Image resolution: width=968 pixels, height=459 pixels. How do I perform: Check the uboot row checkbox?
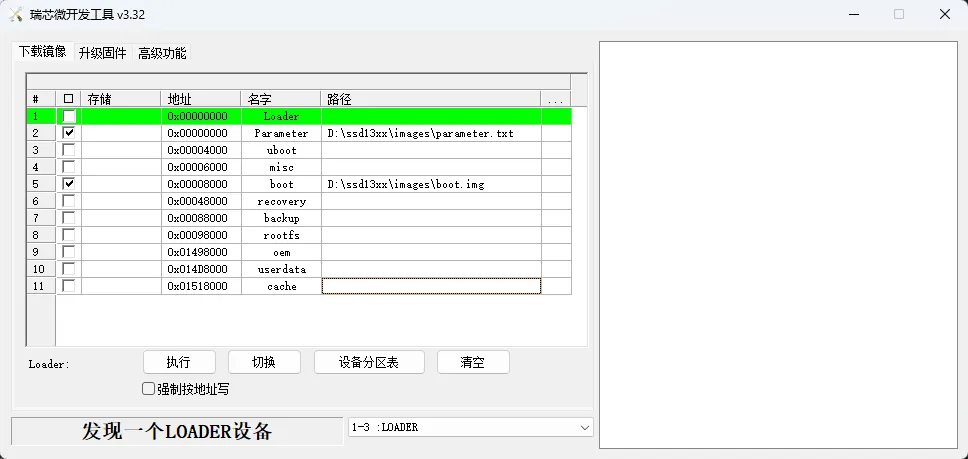[69, 150]
